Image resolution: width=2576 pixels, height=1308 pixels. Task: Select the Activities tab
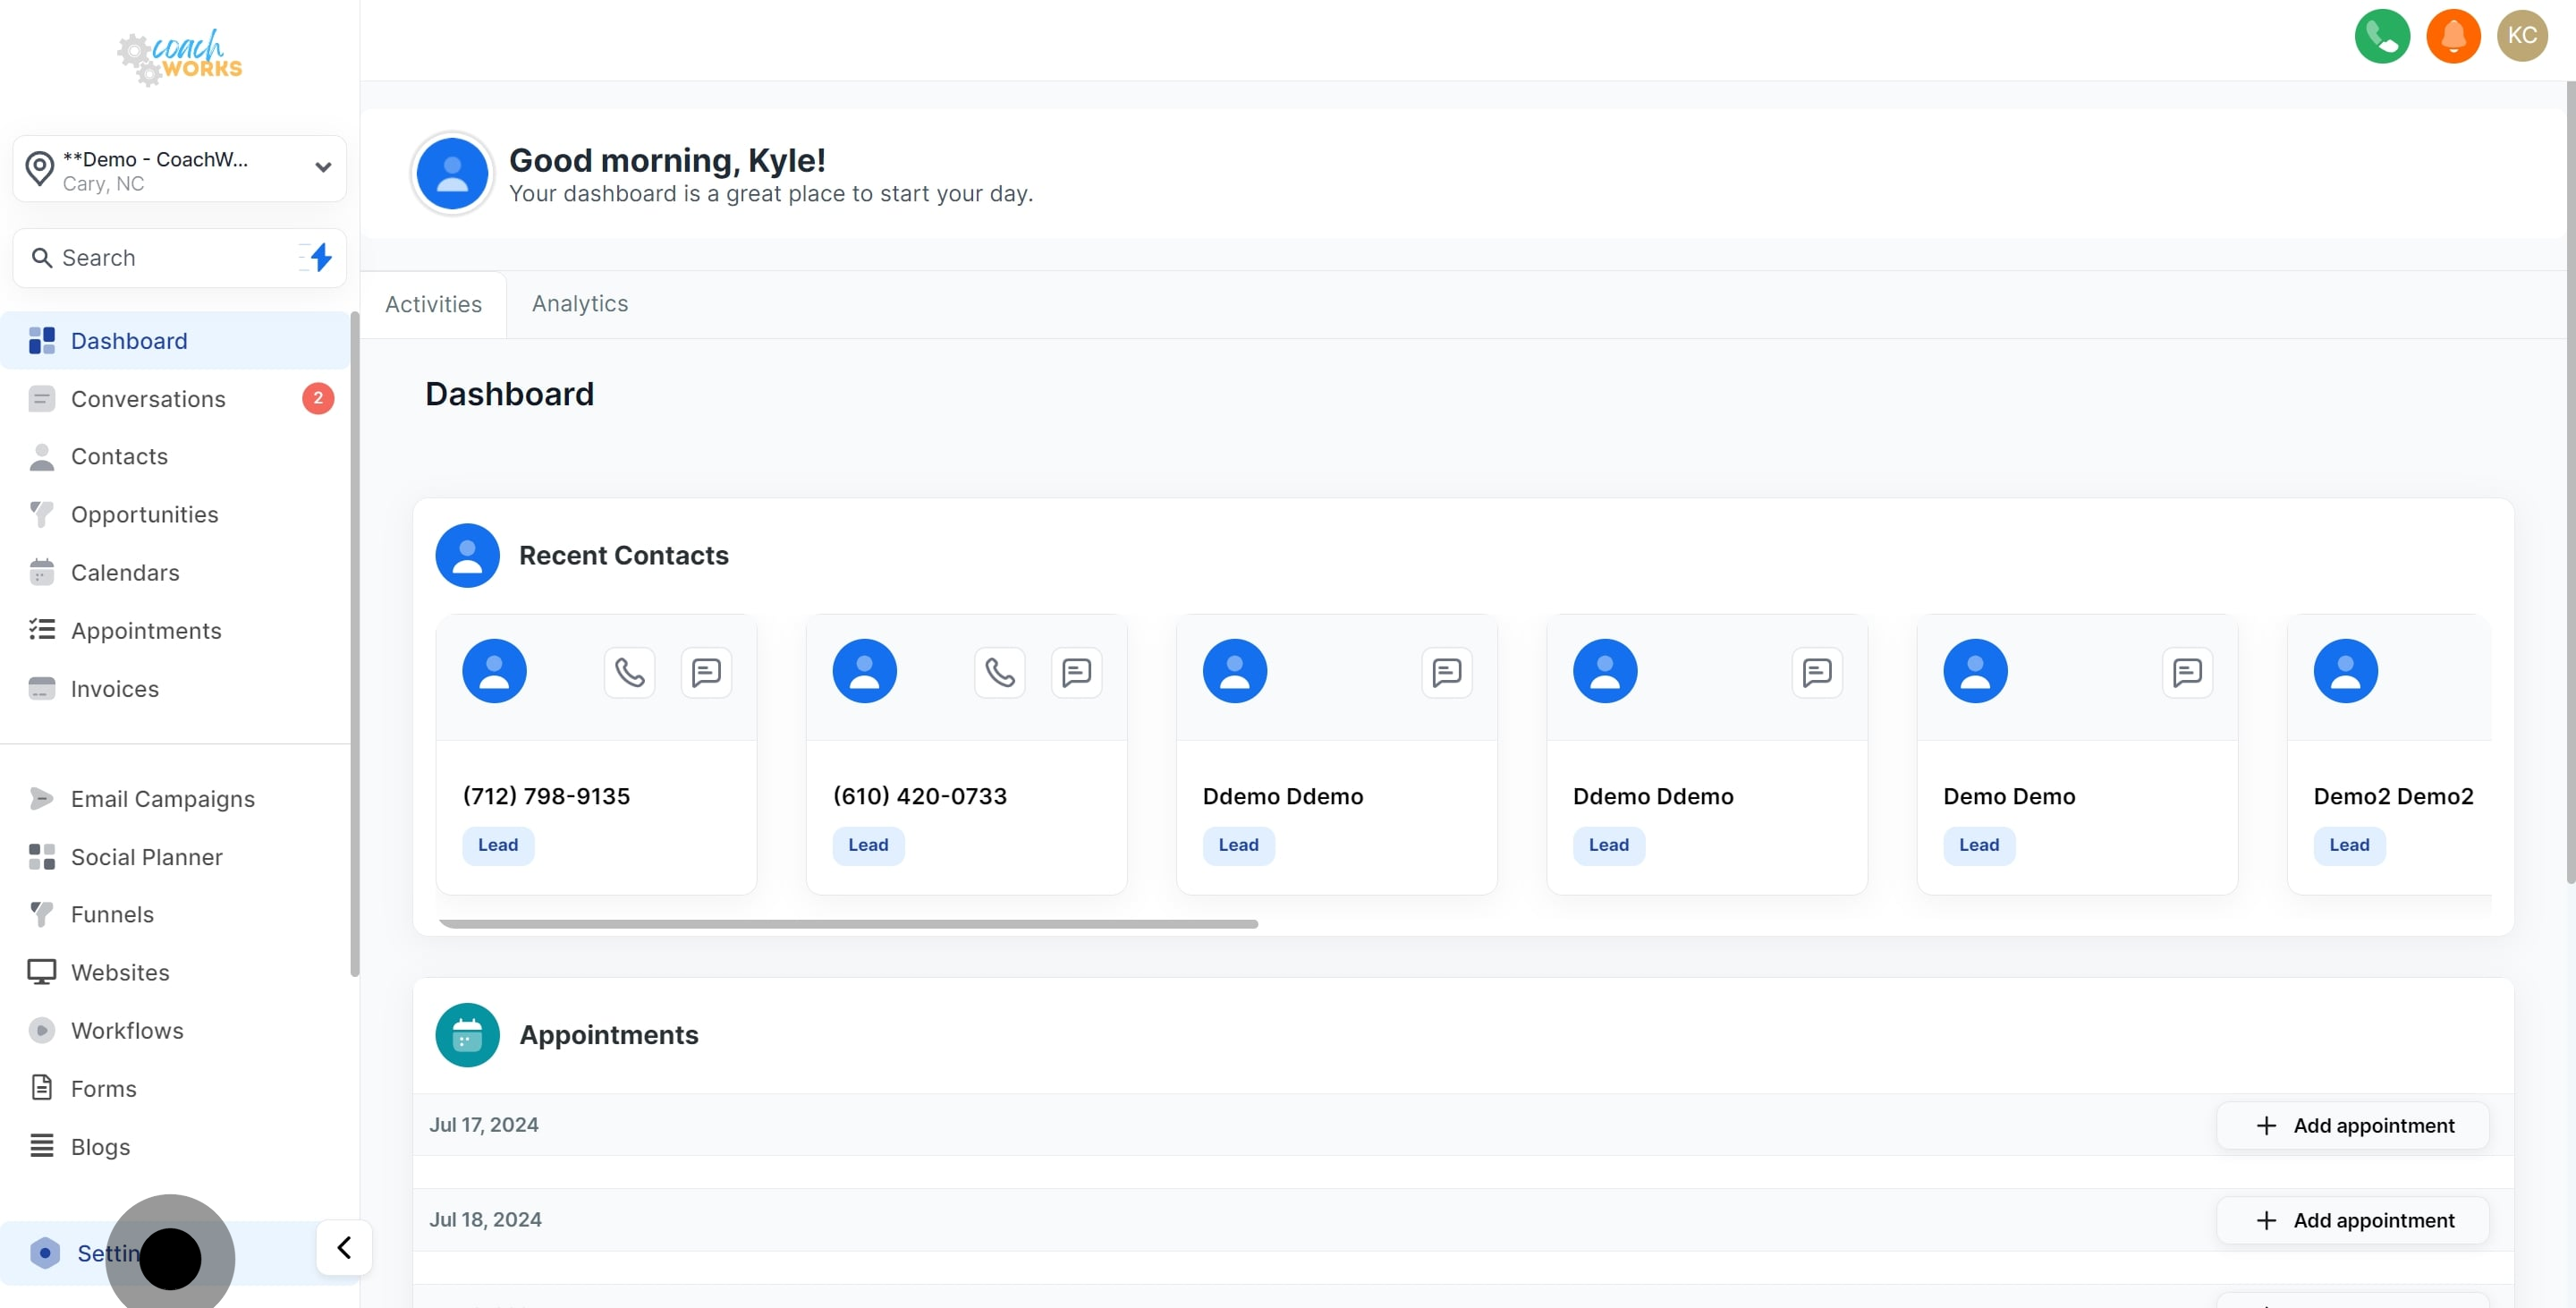(x=433, y=304)
